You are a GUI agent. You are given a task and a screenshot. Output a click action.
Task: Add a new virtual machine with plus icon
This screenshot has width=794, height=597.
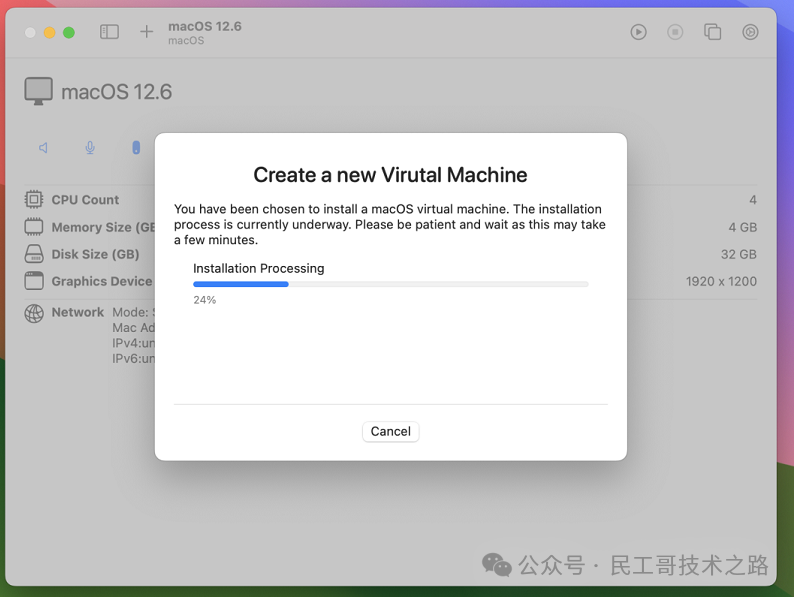[146, 32]
